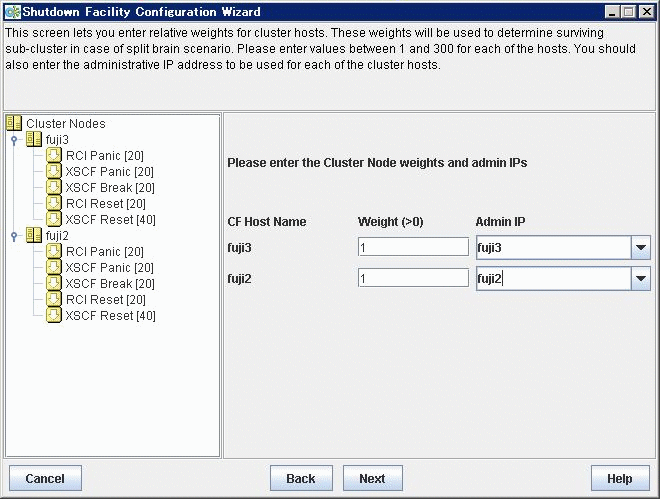Open the Help for this screen
Screen dimensions: 660x499
pyautogui.click(x=620, y=478)
